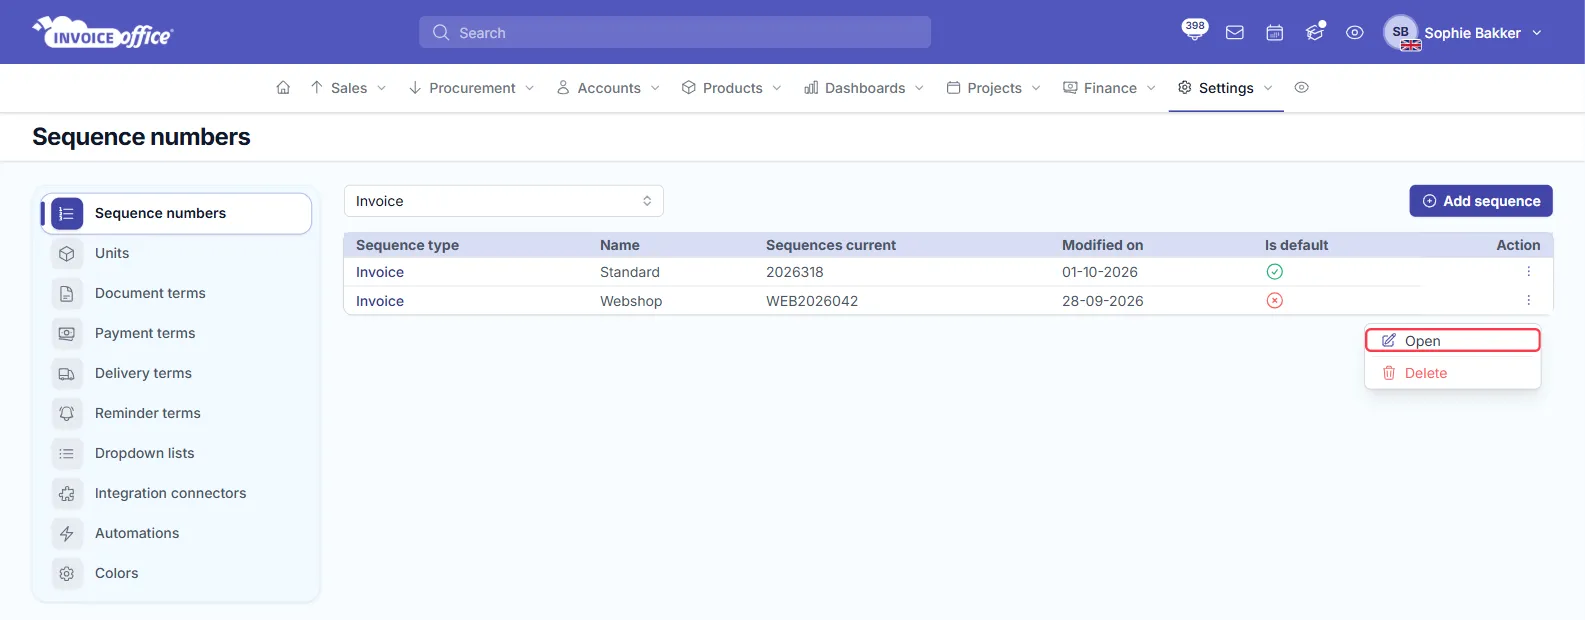Sort by Name column header
The image size is (1585, 620).
click(620, 245)
